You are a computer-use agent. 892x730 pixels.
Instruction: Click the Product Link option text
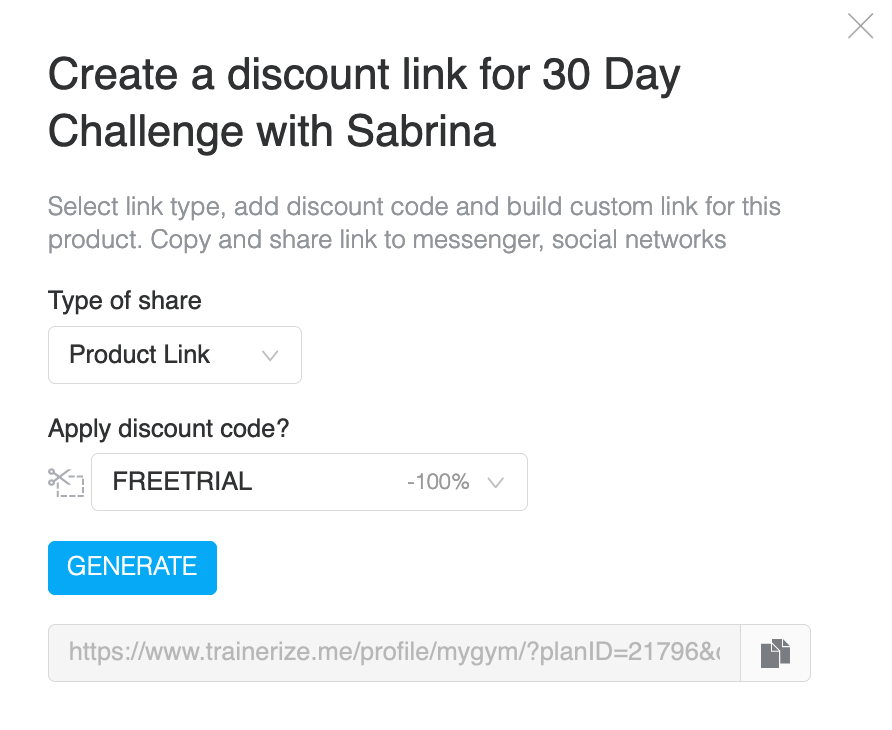140,355
